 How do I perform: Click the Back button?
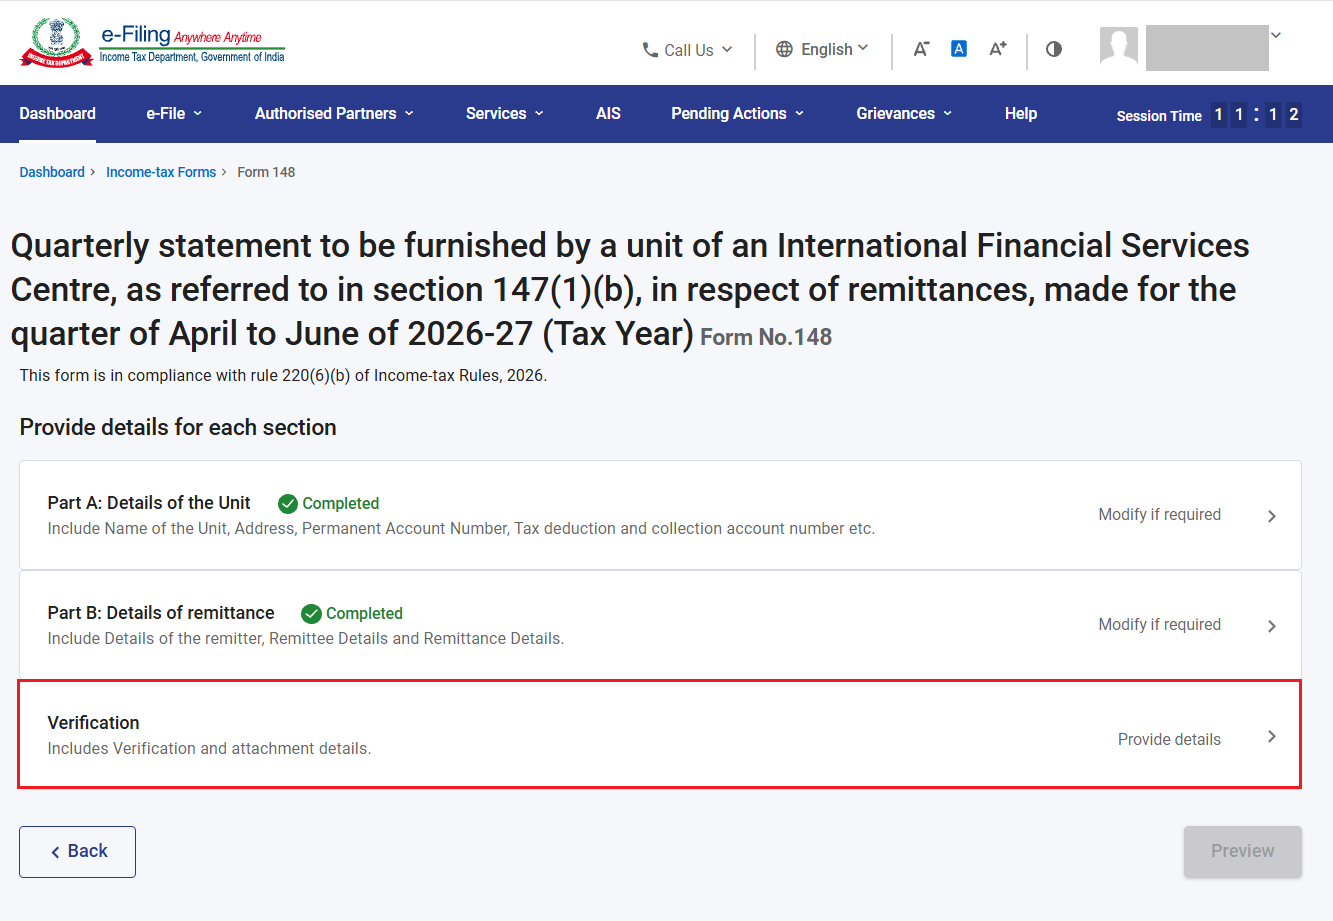click(77, 852)
